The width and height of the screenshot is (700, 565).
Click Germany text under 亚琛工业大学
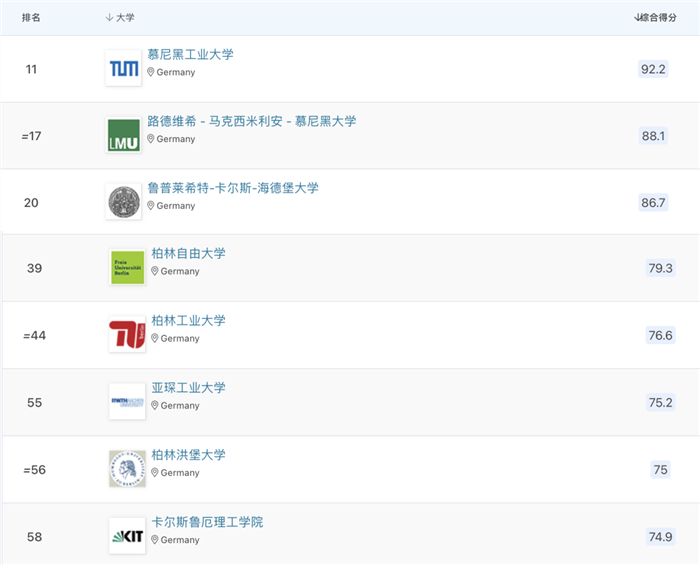tap(180, 406)
